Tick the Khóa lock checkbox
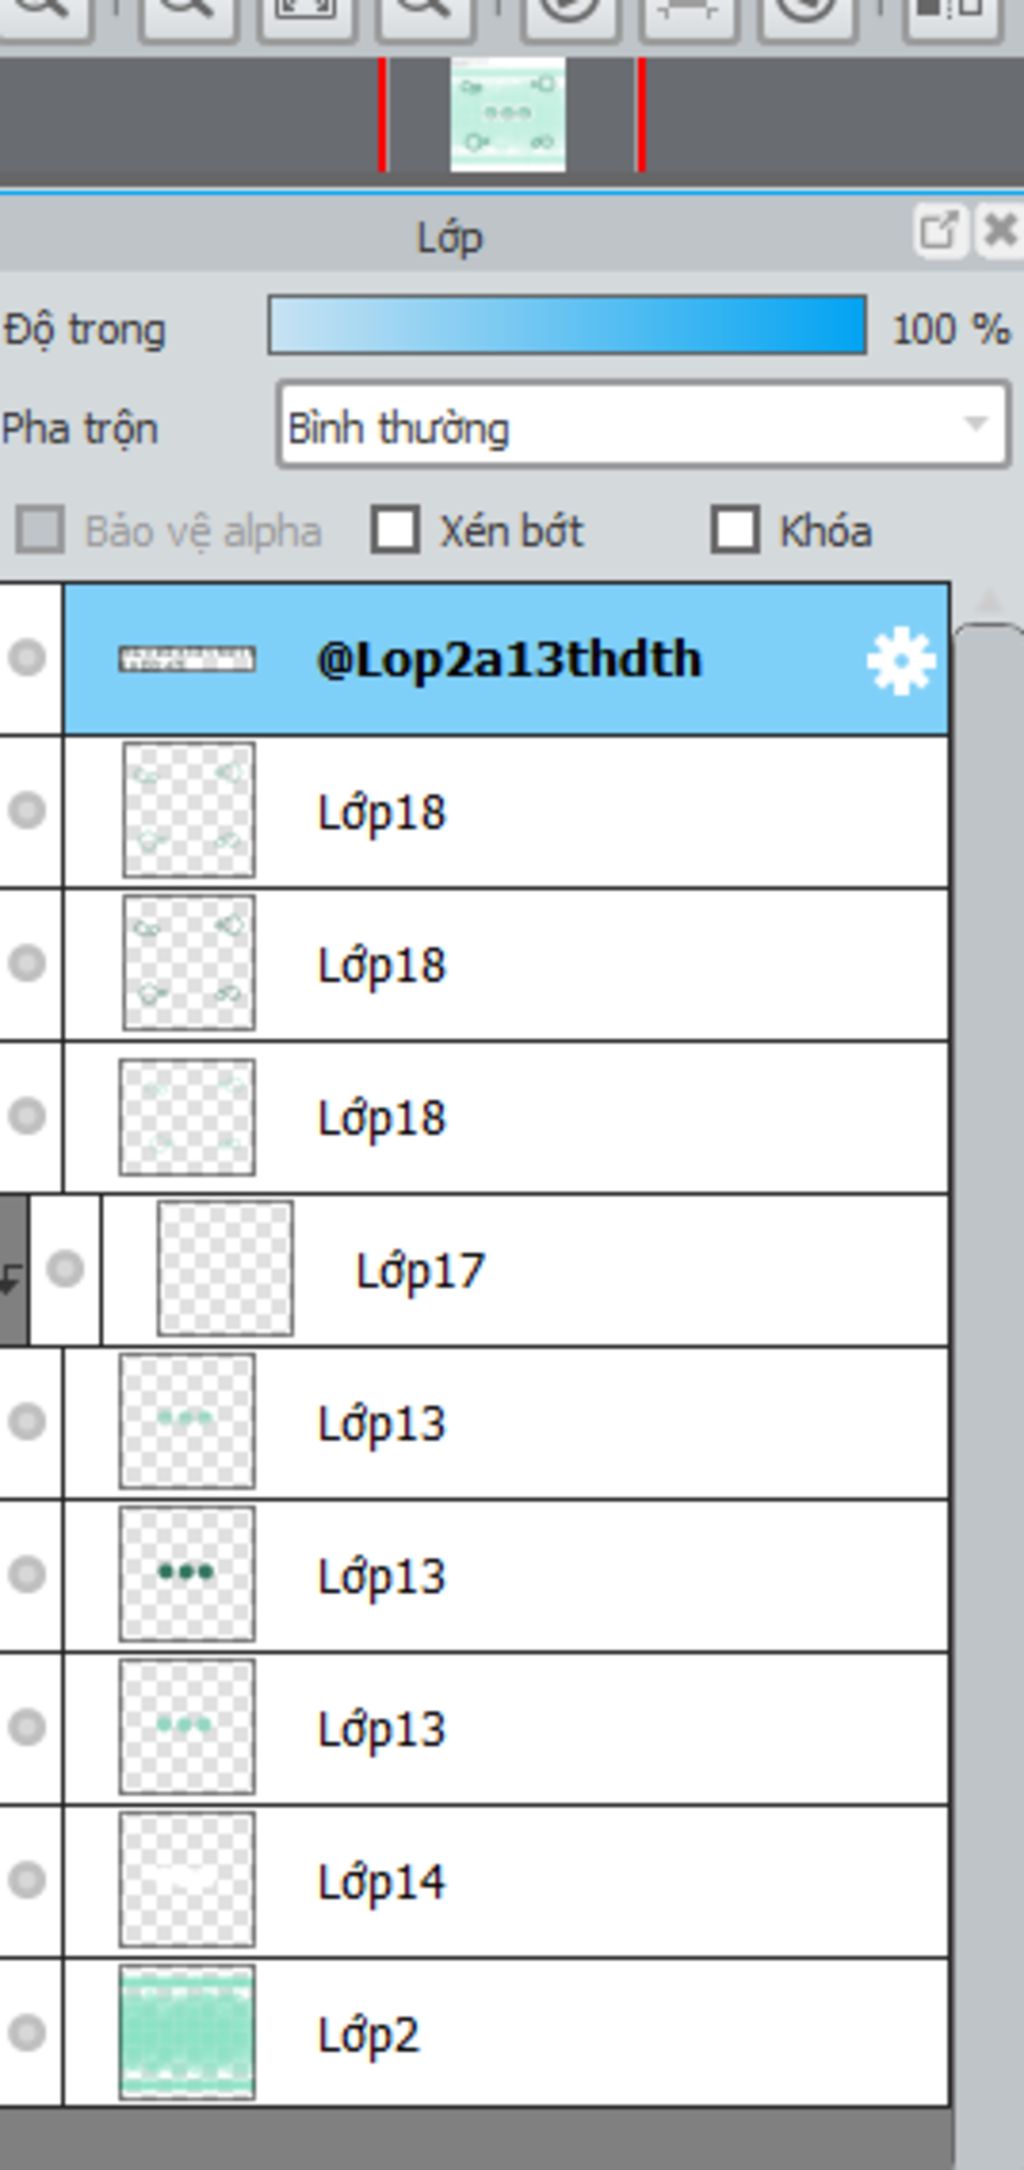 [735, 529]
